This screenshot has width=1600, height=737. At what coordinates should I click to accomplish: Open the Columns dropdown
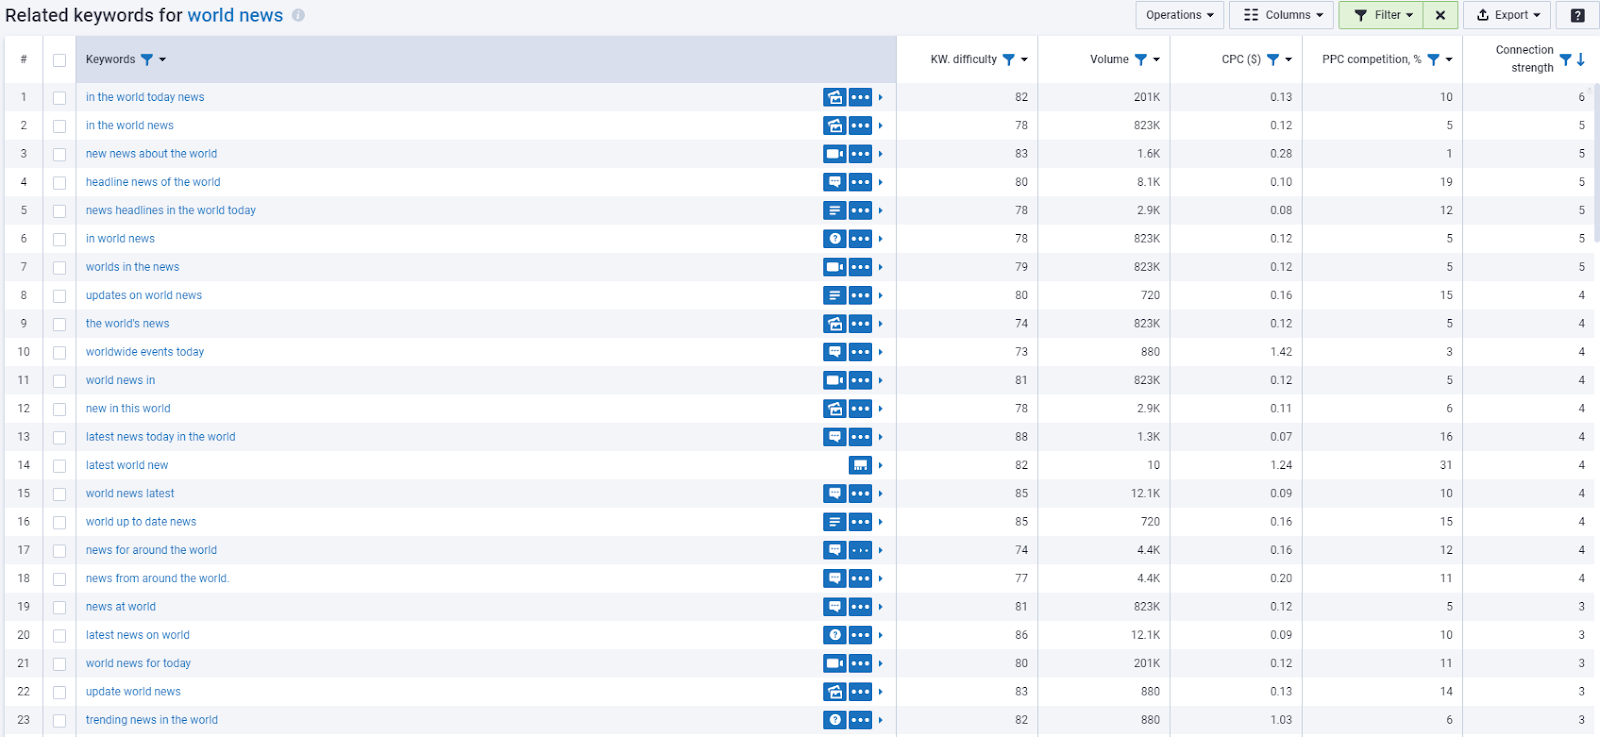coord(1283,15)
